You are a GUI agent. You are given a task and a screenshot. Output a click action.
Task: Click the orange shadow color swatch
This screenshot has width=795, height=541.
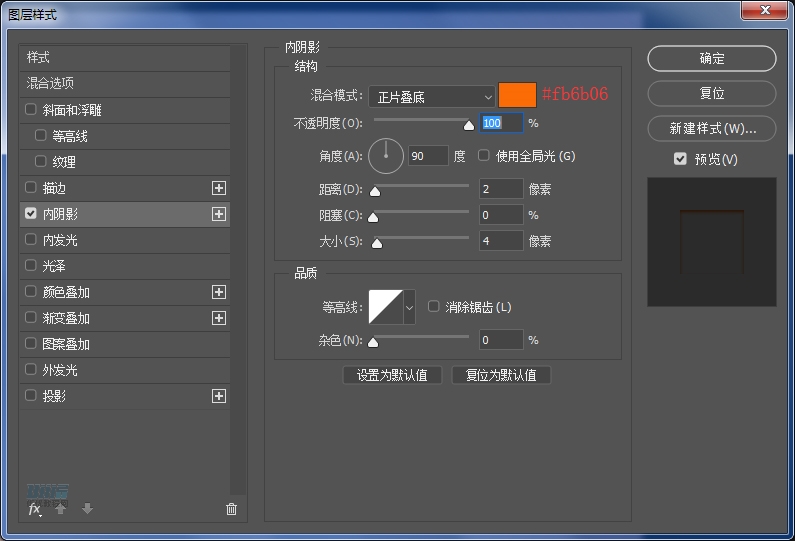click(x=517, y=96)
